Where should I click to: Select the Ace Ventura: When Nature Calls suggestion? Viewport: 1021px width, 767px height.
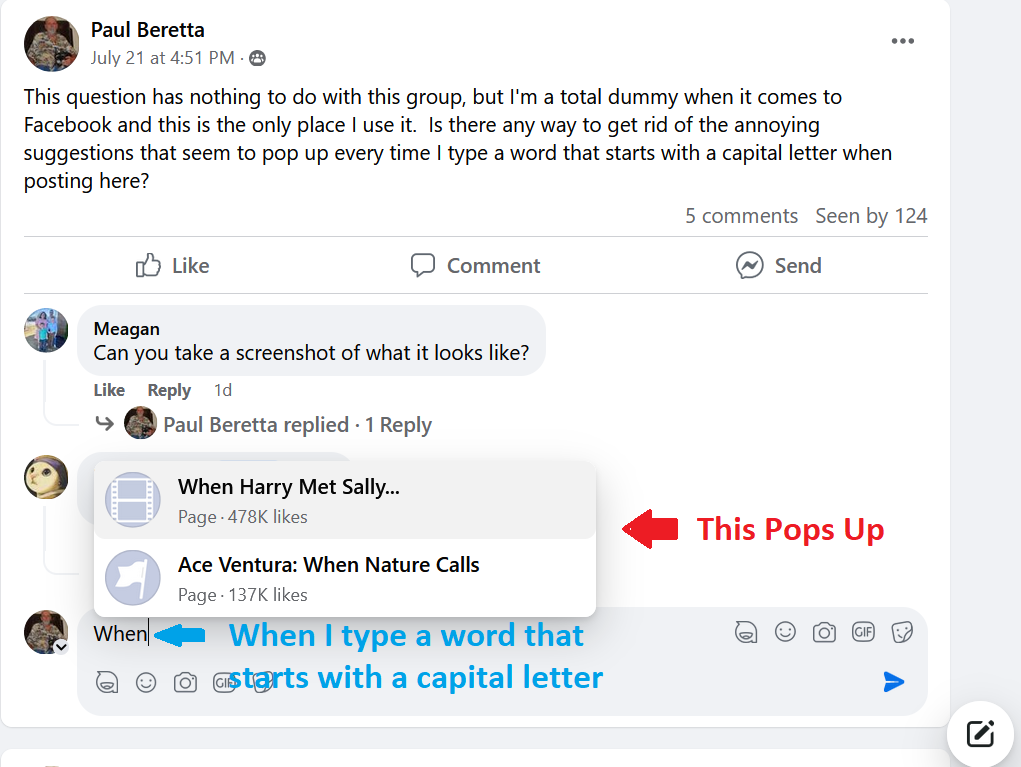coord(345,578)
